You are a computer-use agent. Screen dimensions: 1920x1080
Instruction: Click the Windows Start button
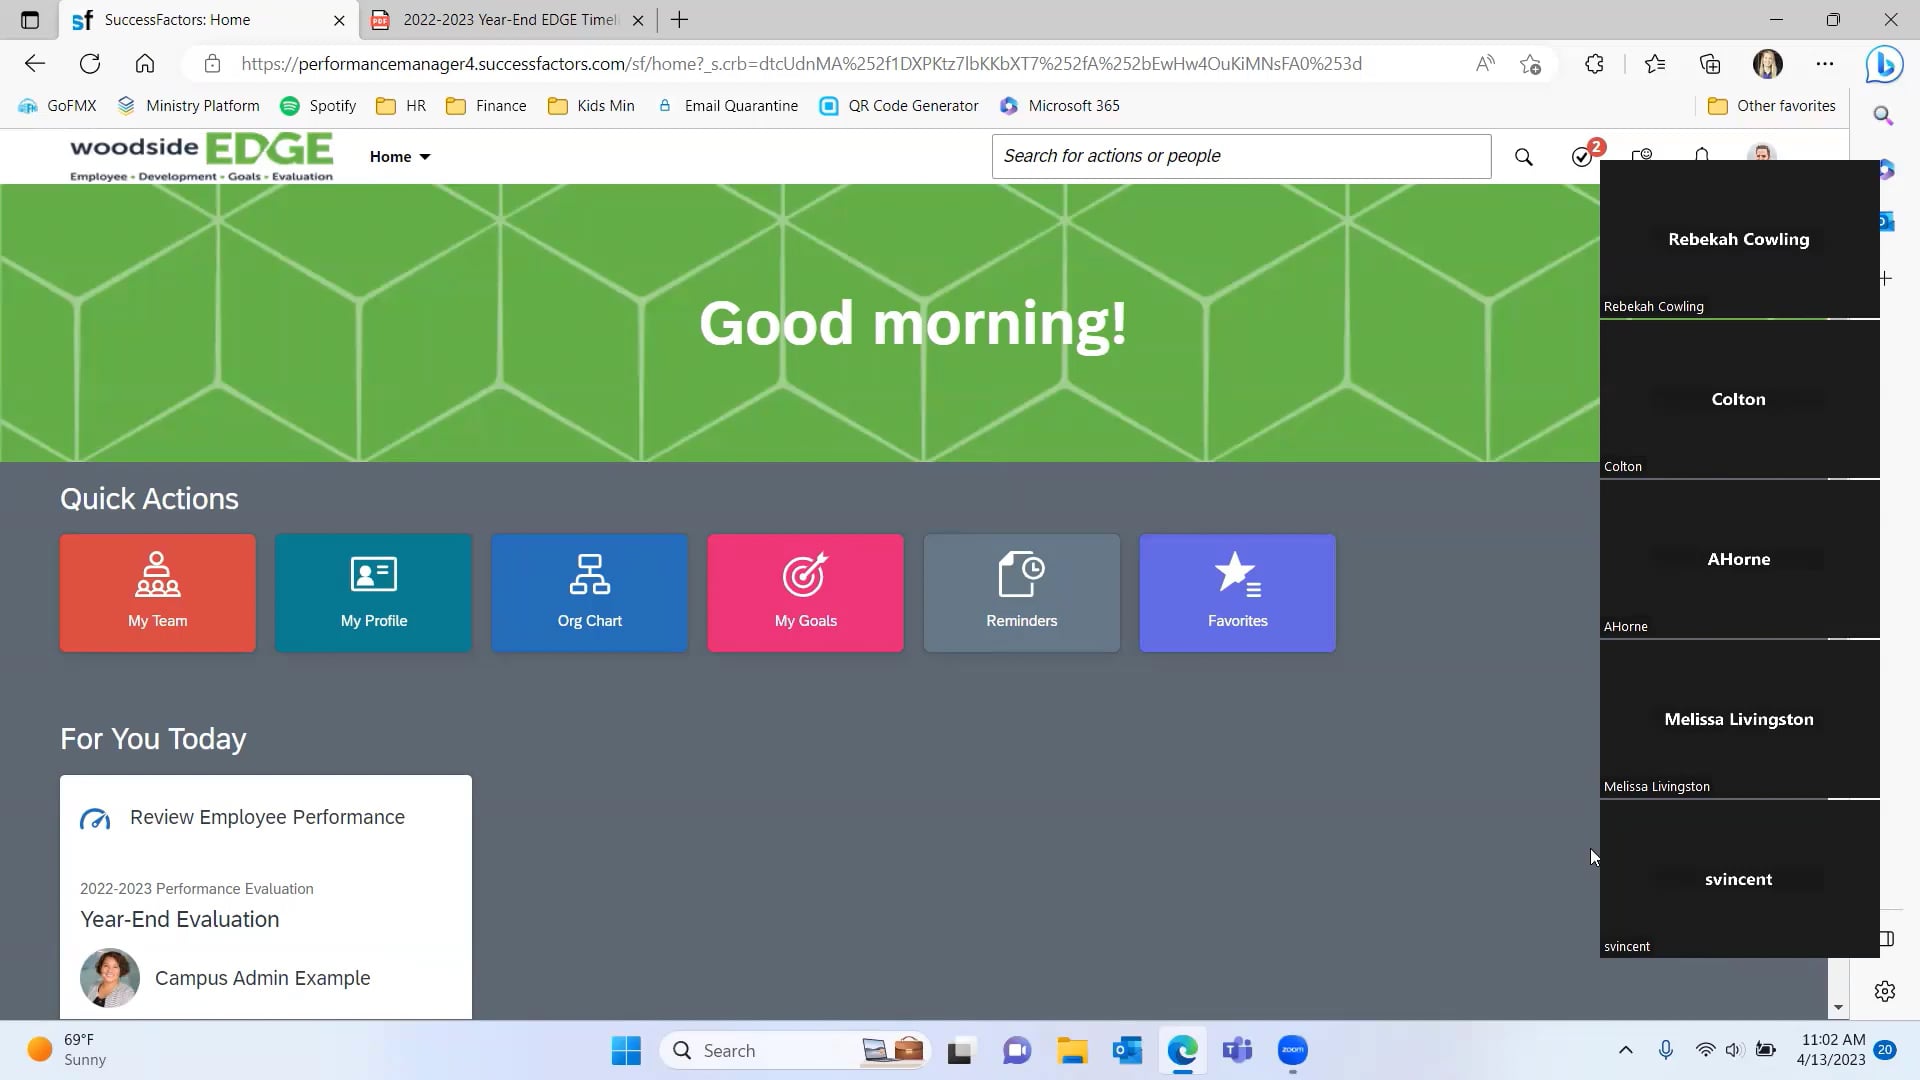626,1051
